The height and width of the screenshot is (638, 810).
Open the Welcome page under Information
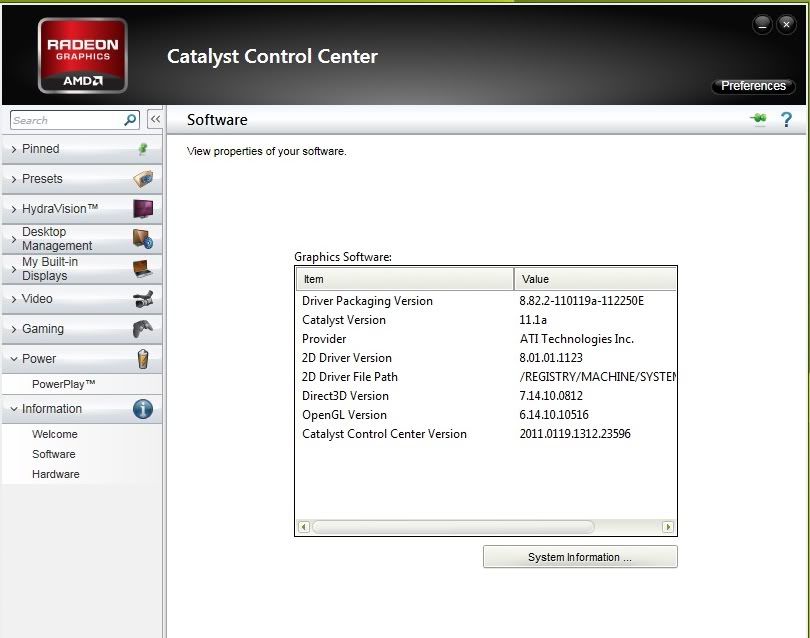click(55, 434)
